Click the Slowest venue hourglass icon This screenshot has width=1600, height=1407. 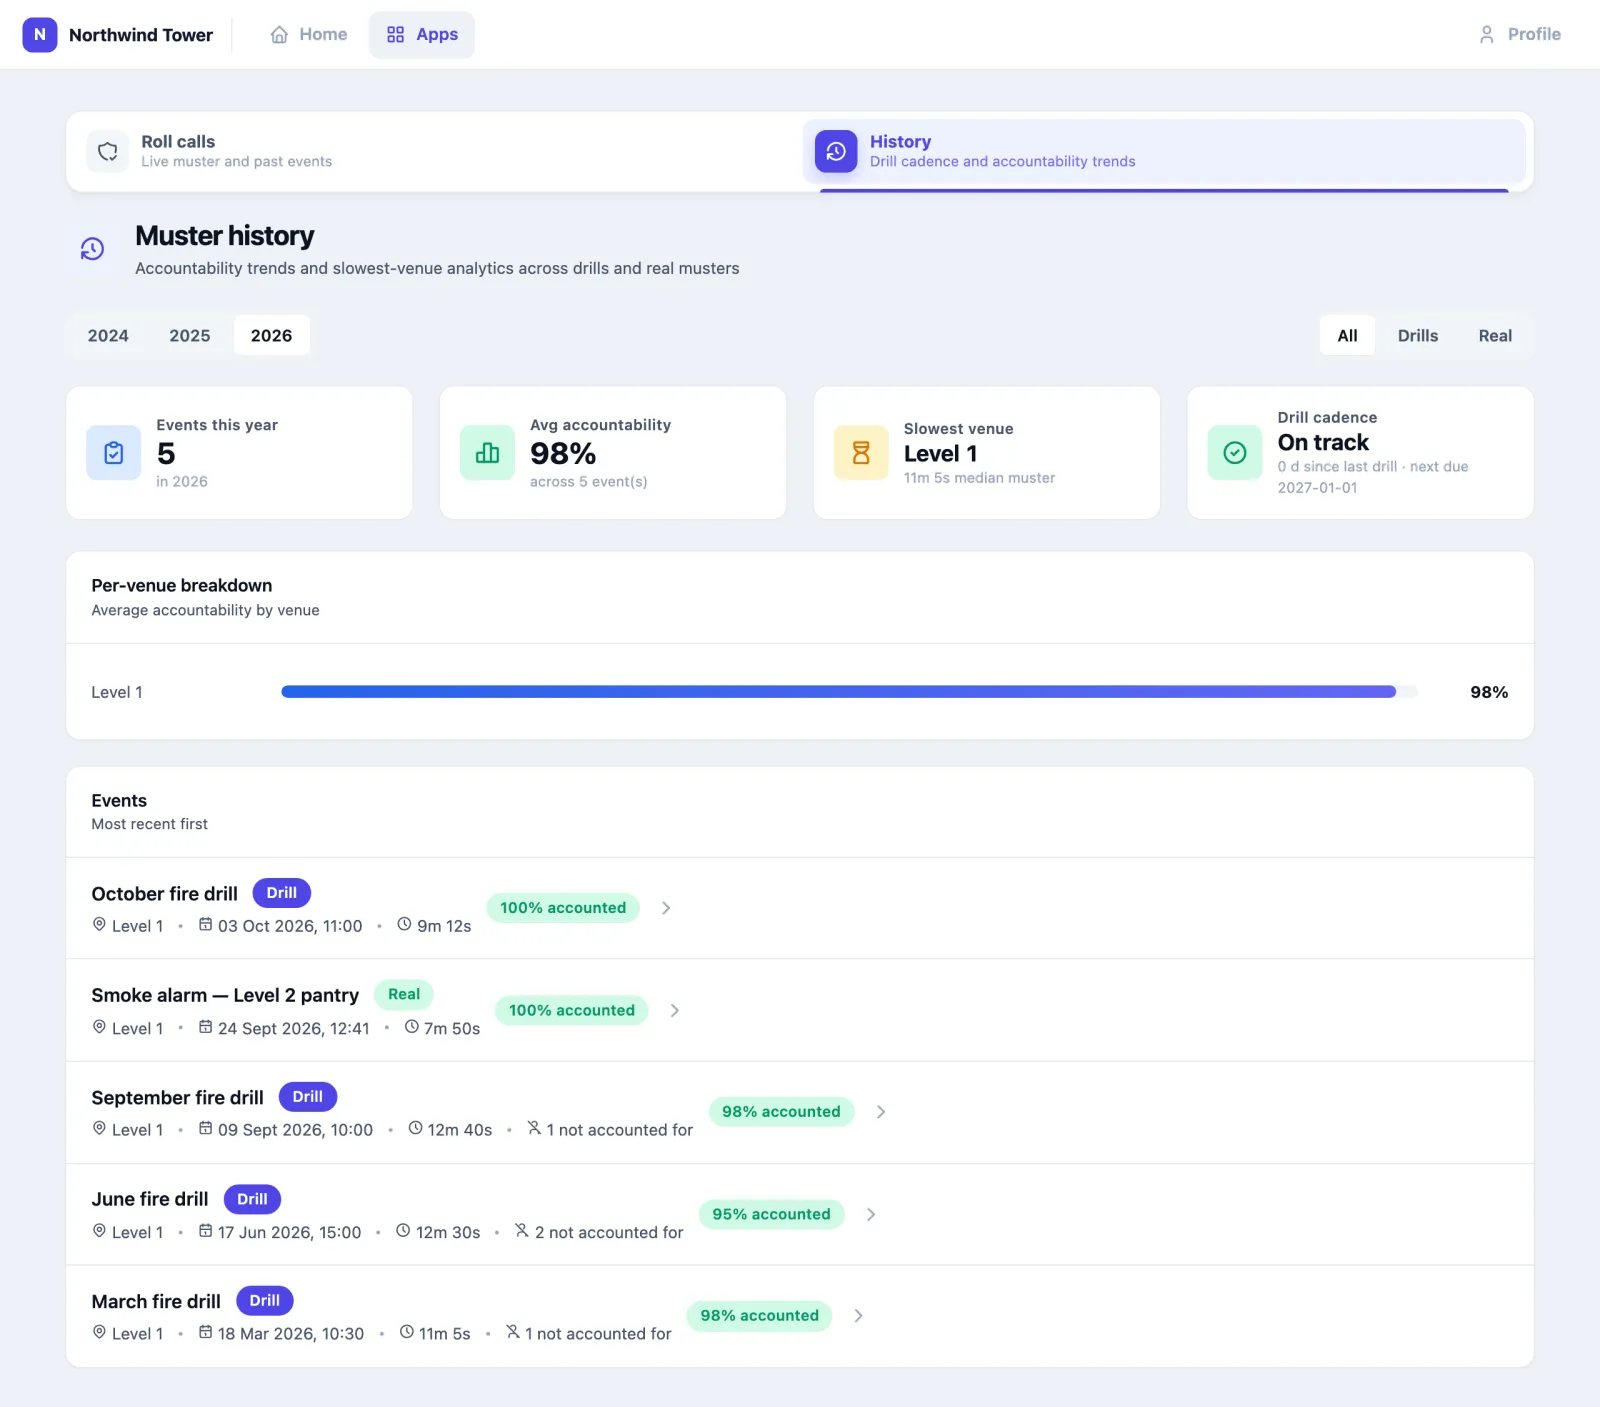point(861,453)
